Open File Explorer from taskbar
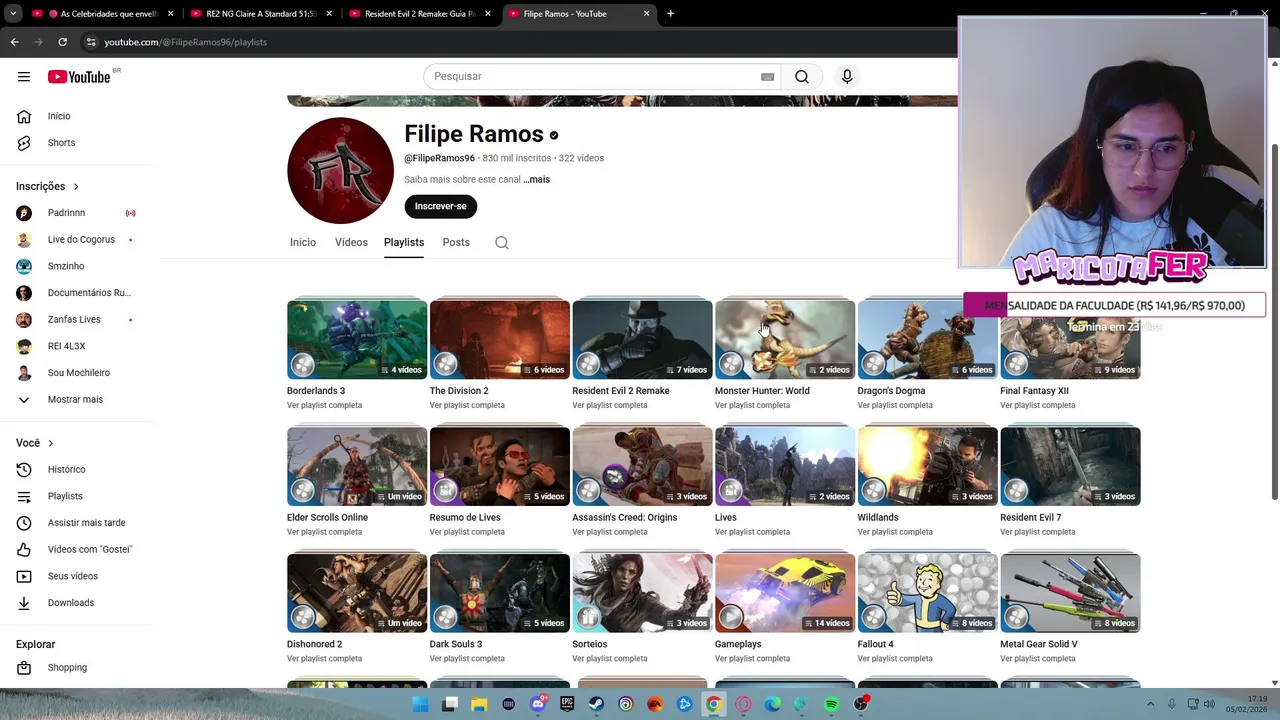 coord(479,704)
